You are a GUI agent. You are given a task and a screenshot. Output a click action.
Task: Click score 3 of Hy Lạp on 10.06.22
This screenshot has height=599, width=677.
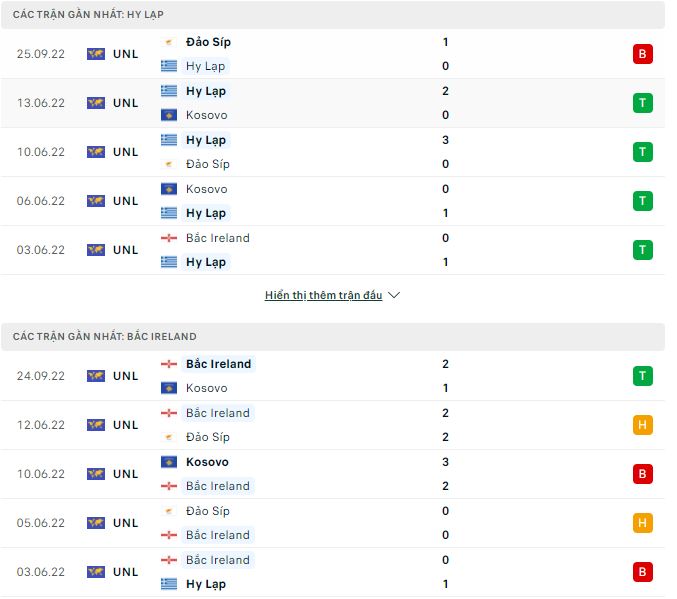click(445, 140)
